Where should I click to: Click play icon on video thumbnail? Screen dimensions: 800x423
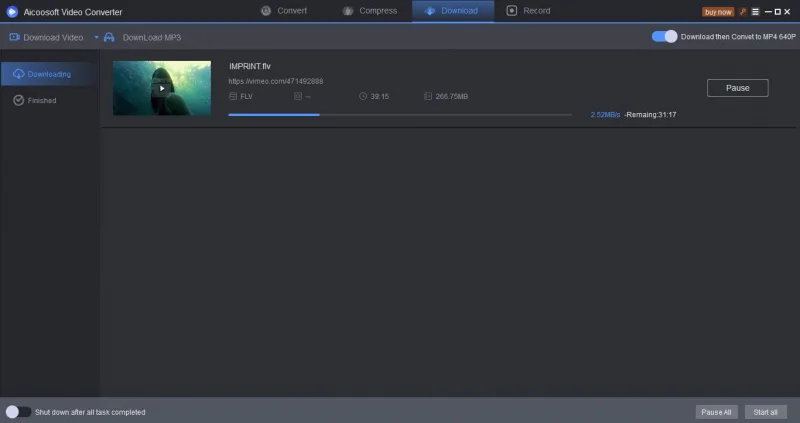click(x=162, y=88)
